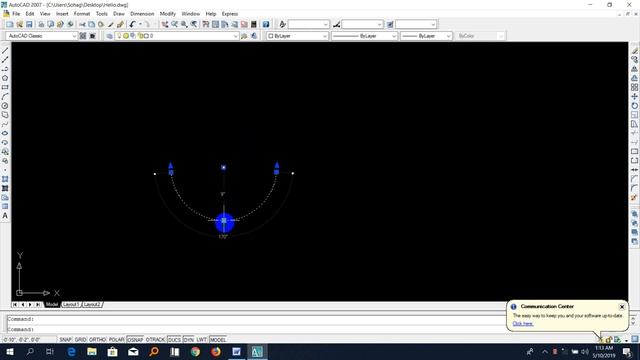Open File Explorer from the taskbar
Screen dimensions: 640x360
click(92, 351)
